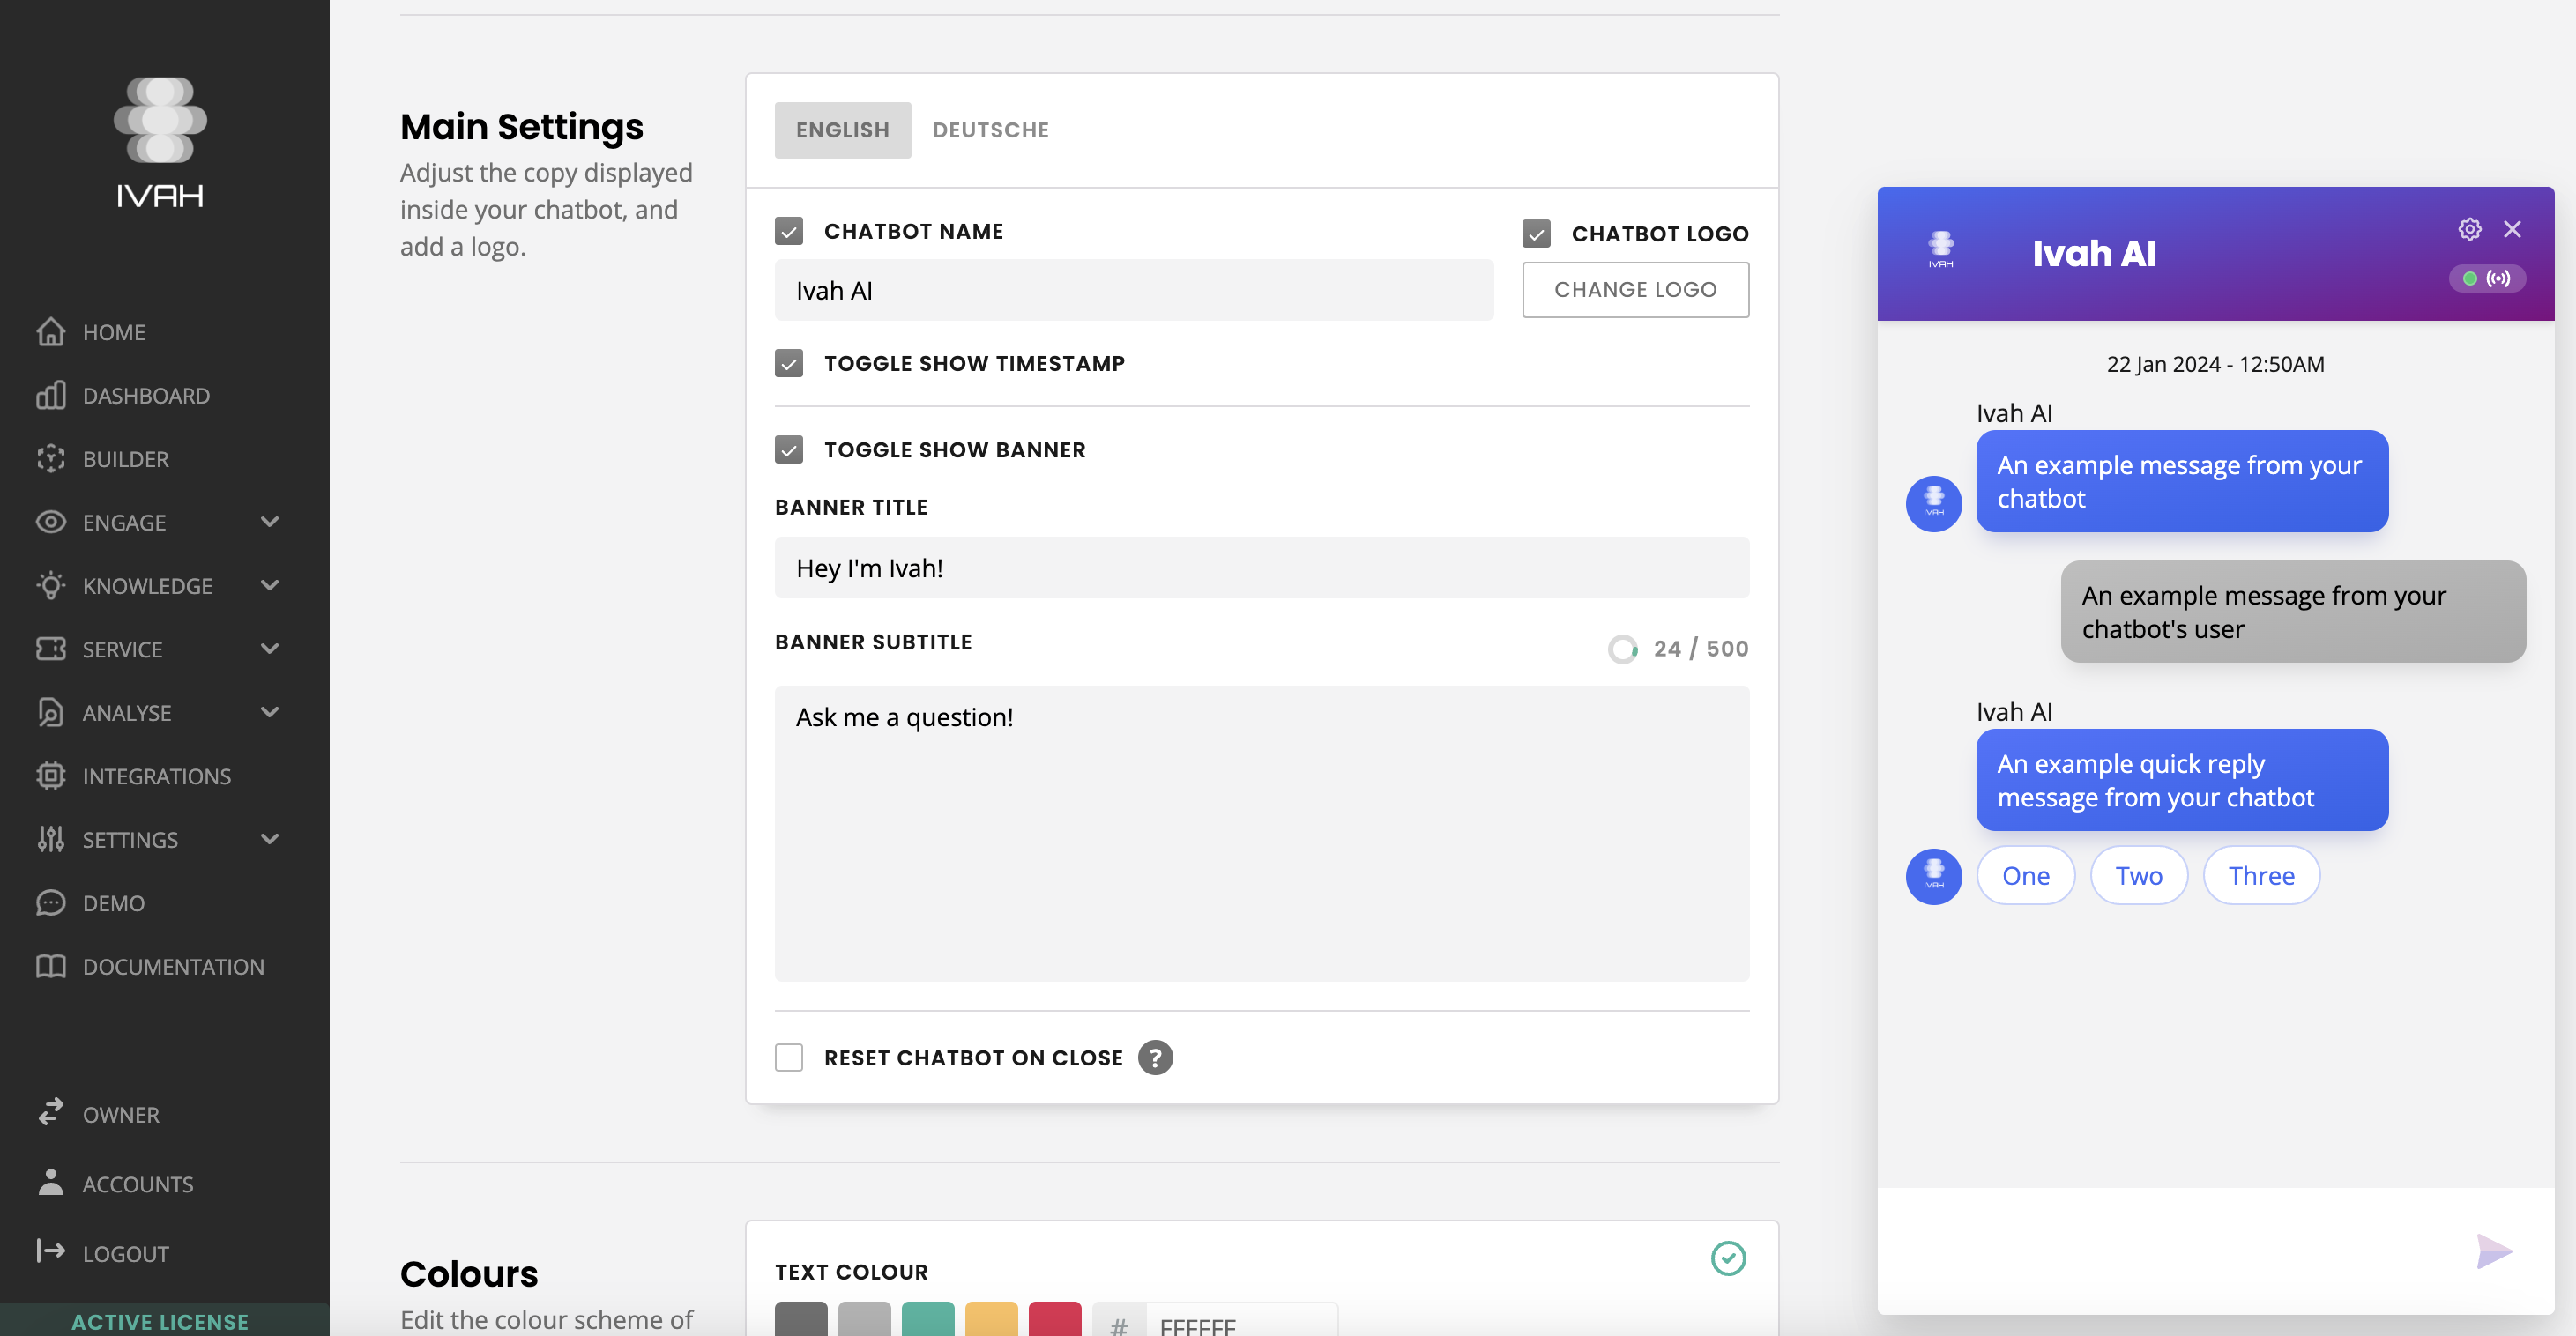
Task: Expand the Engage menu chevron
Action: coord(269,522)
